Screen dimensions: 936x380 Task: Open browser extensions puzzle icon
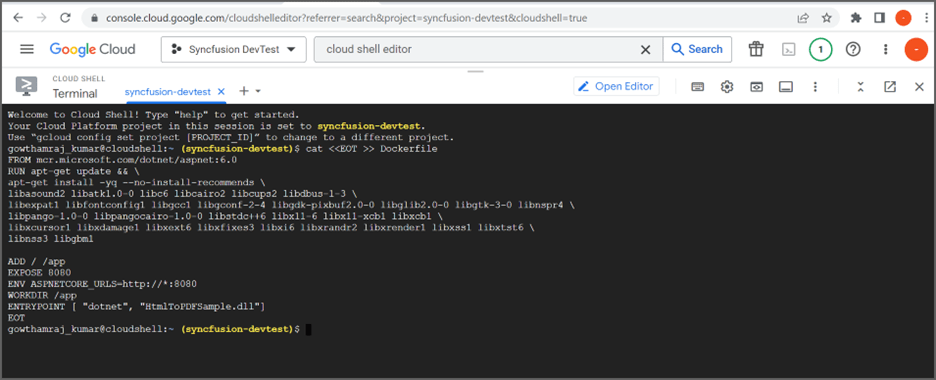856,18
